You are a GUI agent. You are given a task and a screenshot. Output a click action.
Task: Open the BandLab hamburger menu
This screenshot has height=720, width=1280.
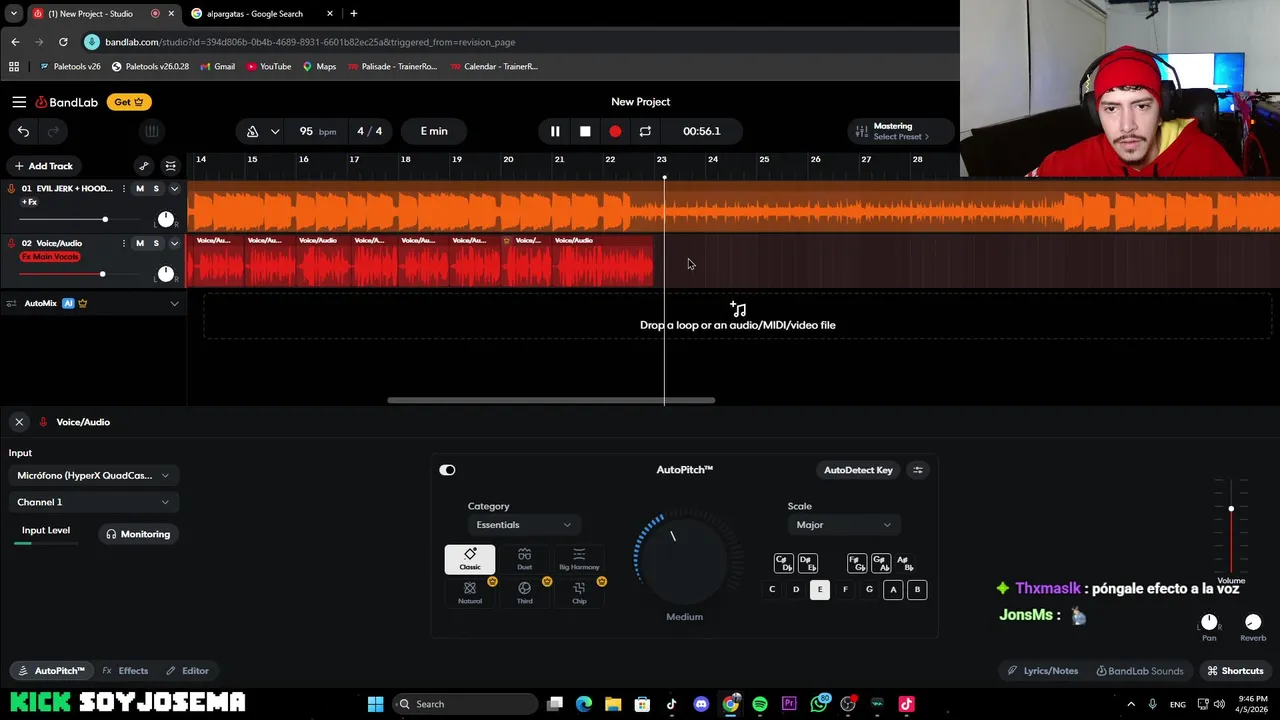pyautogui.click(x=19, y=102)
